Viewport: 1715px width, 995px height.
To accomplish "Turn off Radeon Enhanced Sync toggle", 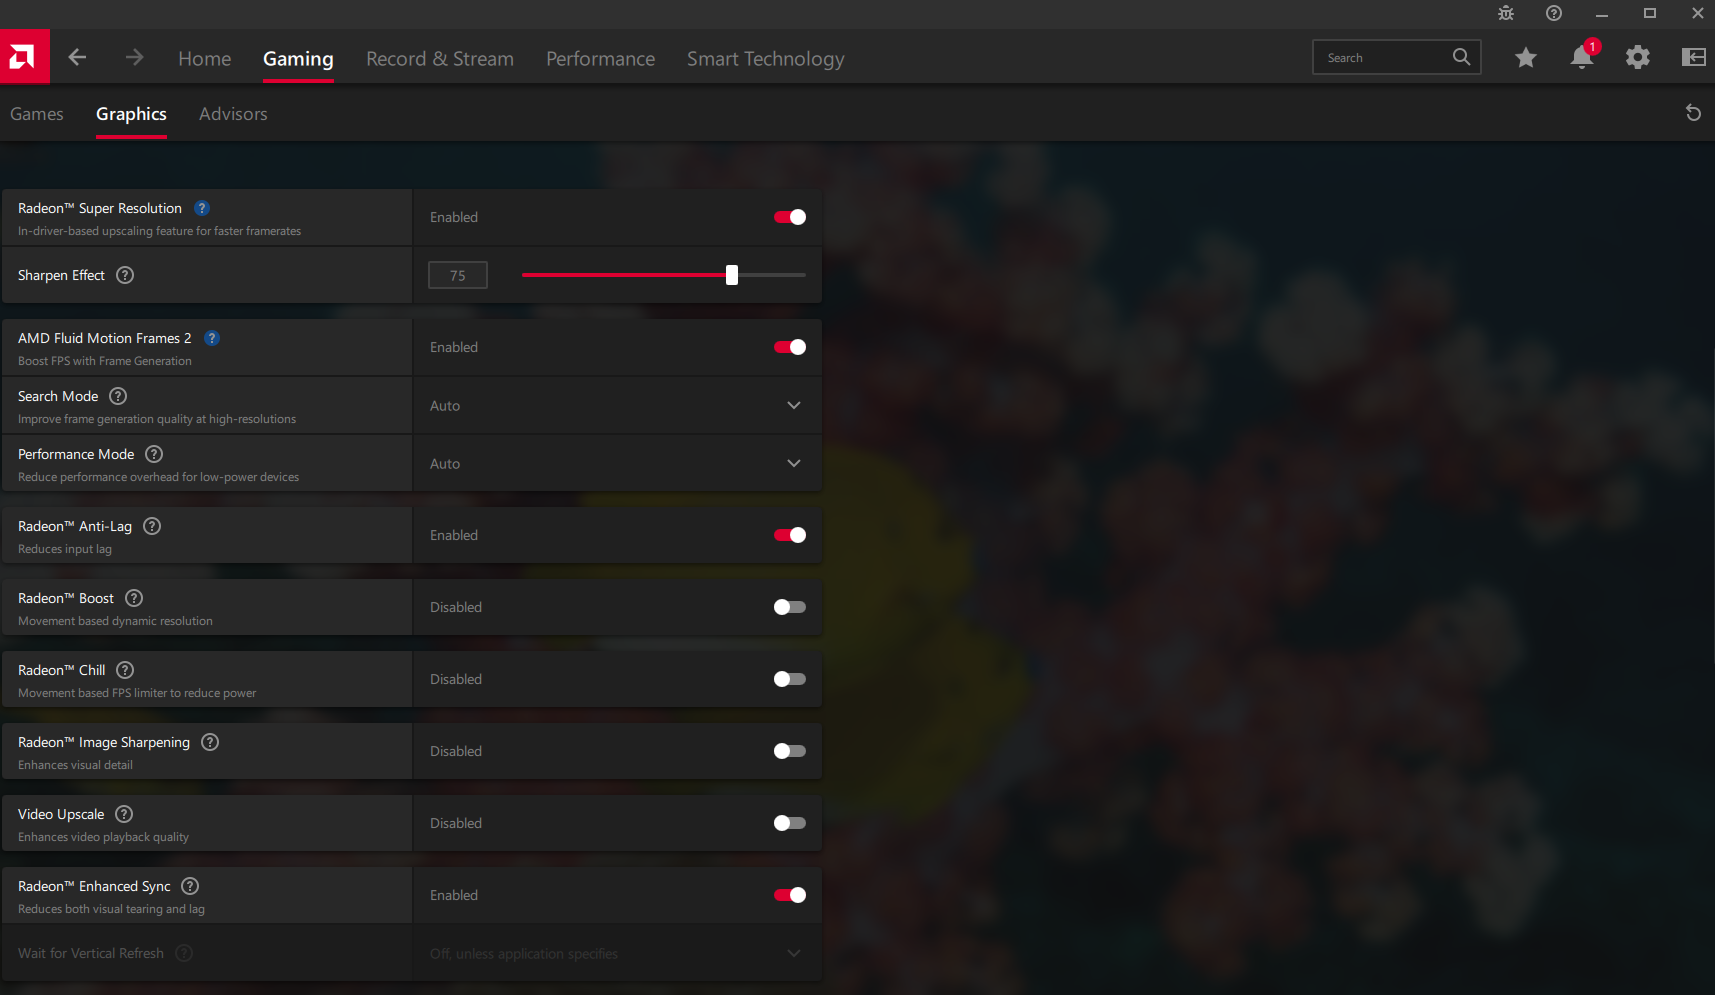I will [790, 895].
